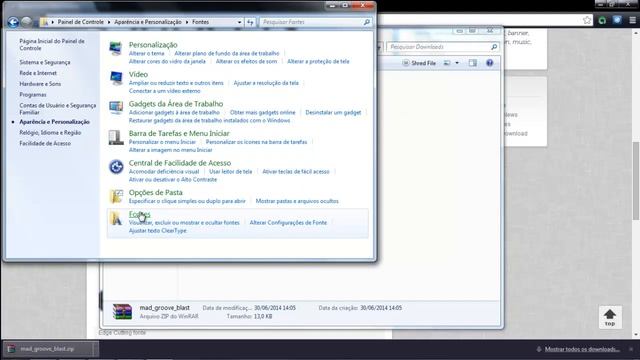Viewport: 640px width, 360px height.
Task: Click Alterar plano de fundo da área de trabalho
Action: (227, 53)
